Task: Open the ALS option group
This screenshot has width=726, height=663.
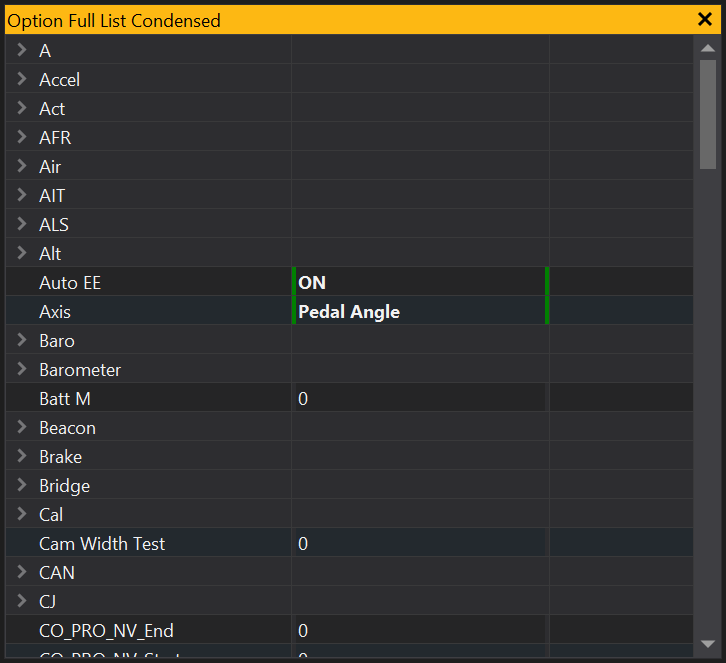Action: (x=21, y=224)
